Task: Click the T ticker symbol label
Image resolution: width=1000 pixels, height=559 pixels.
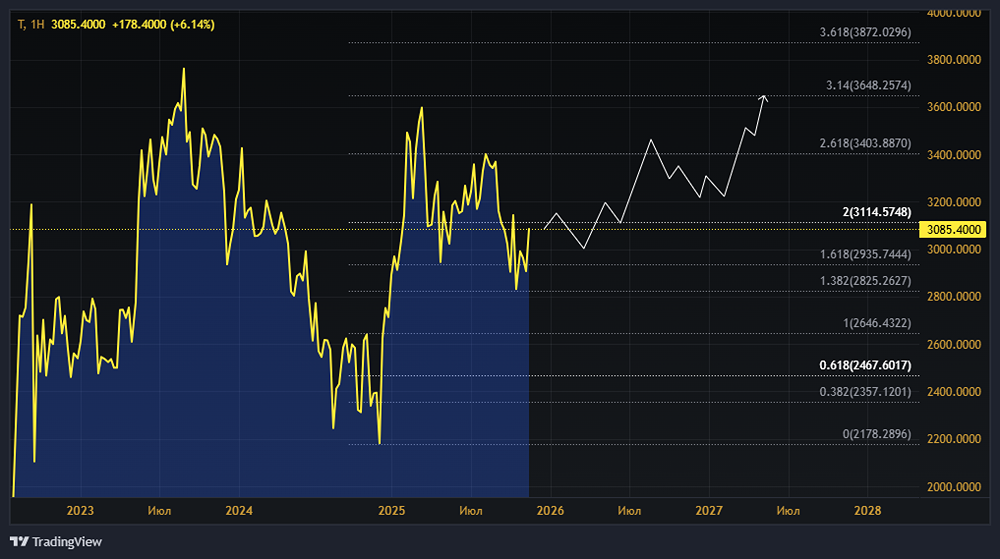Action: pyautogui.click(x=21, y=25)
